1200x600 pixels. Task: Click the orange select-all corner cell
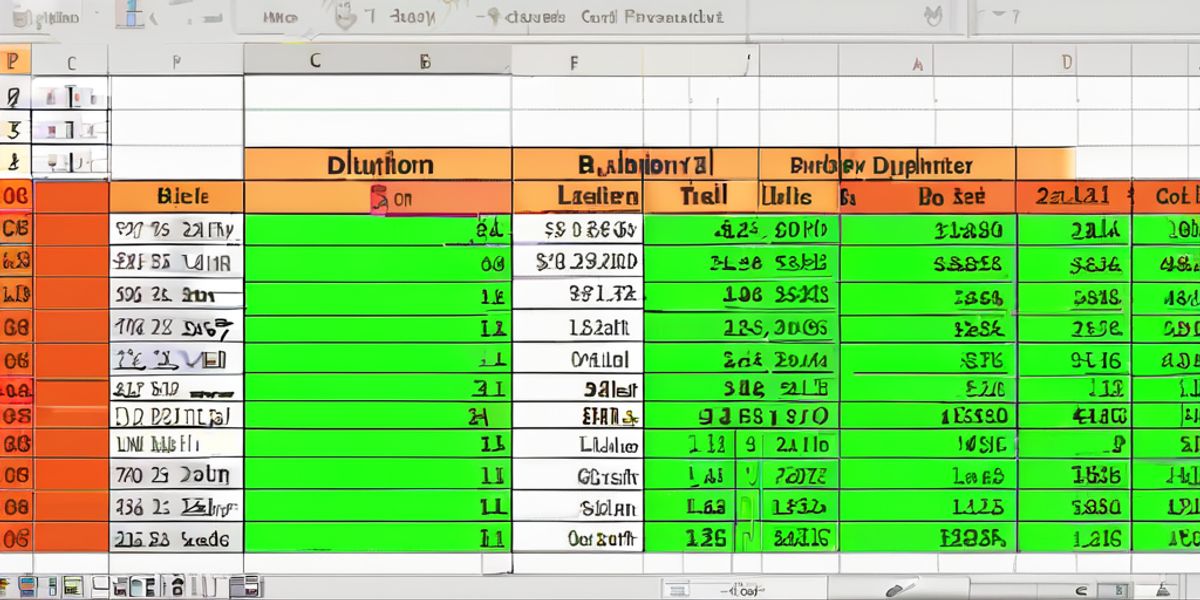click(x=14, y=61)
